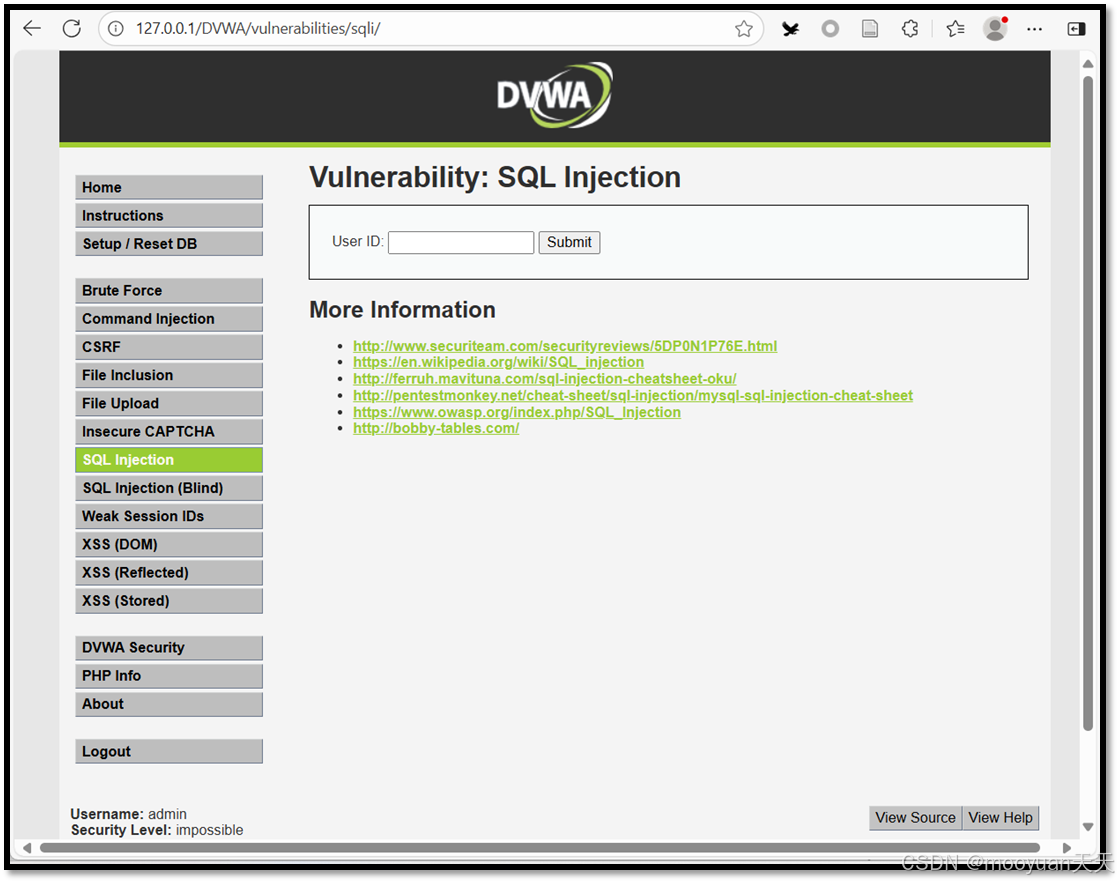Open File Upload page
This screenshot has height=883, width=1119.
coord(169,403)
